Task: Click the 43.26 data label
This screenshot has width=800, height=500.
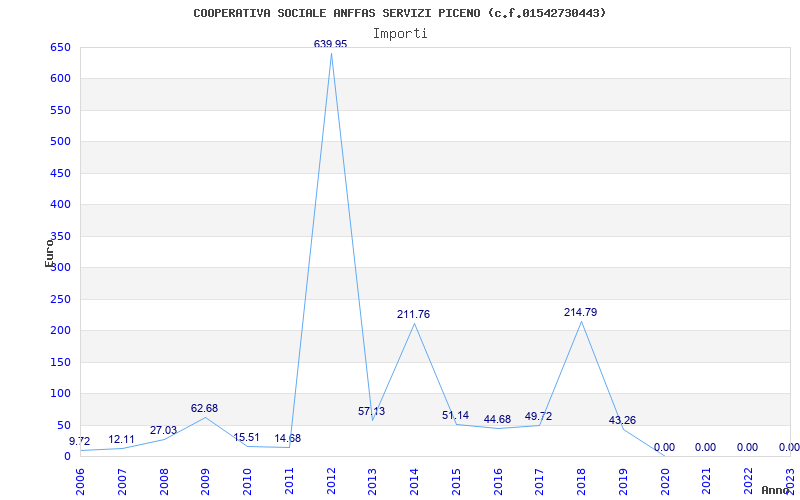Action: pos(622,420)
